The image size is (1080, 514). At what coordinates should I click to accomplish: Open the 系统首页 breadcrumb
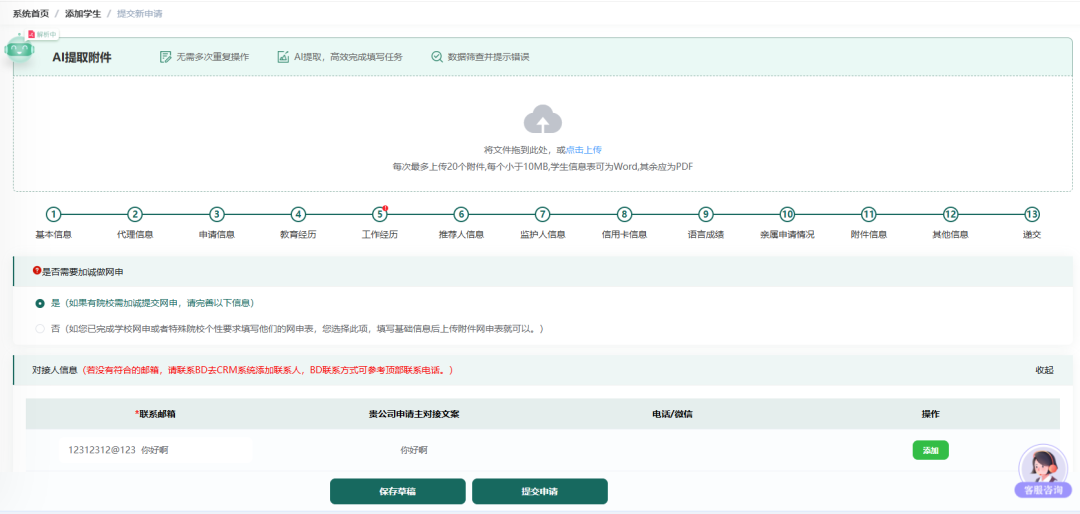[31, 13]
